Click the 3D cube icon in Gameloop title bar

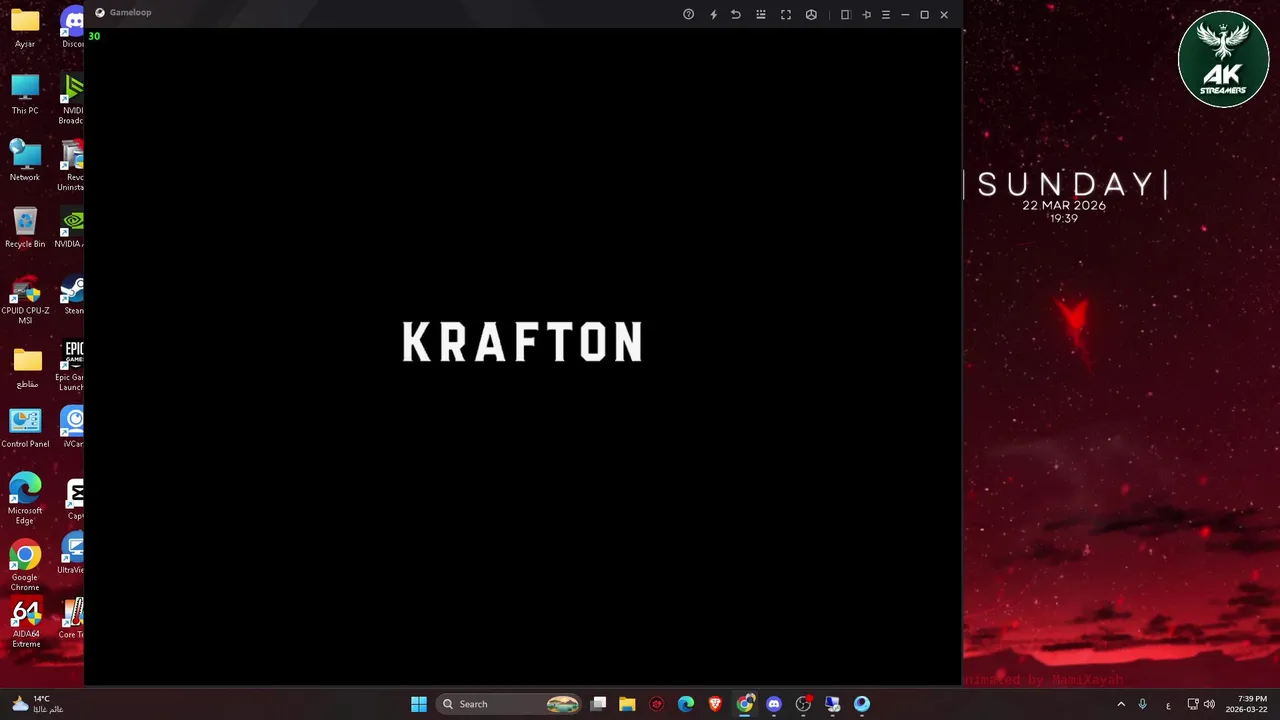[x=811, y=14]
